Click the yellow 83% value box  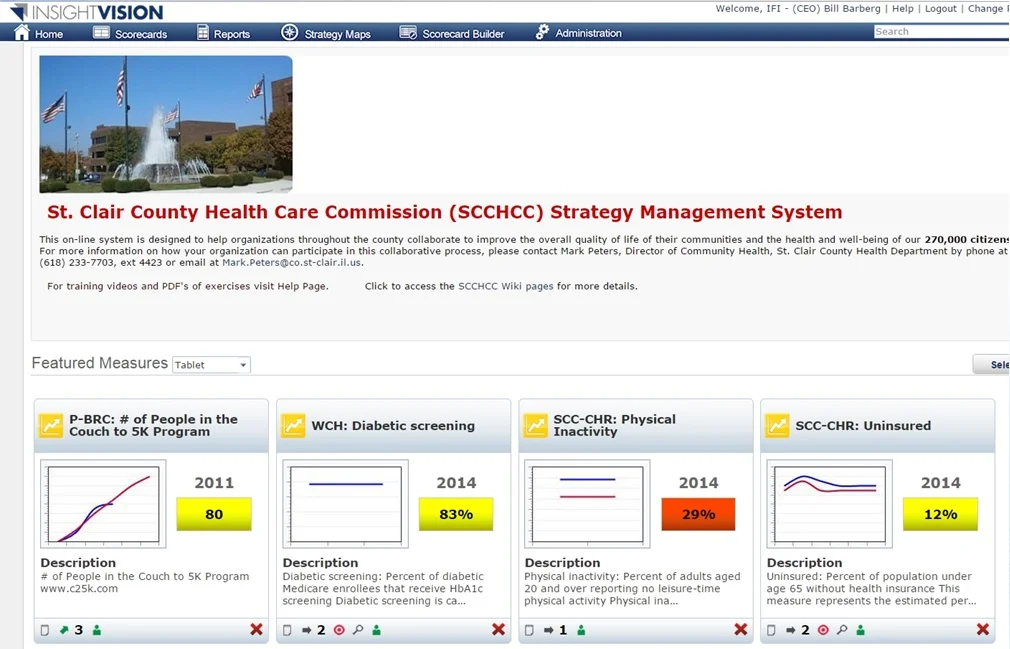click(456, 514)
